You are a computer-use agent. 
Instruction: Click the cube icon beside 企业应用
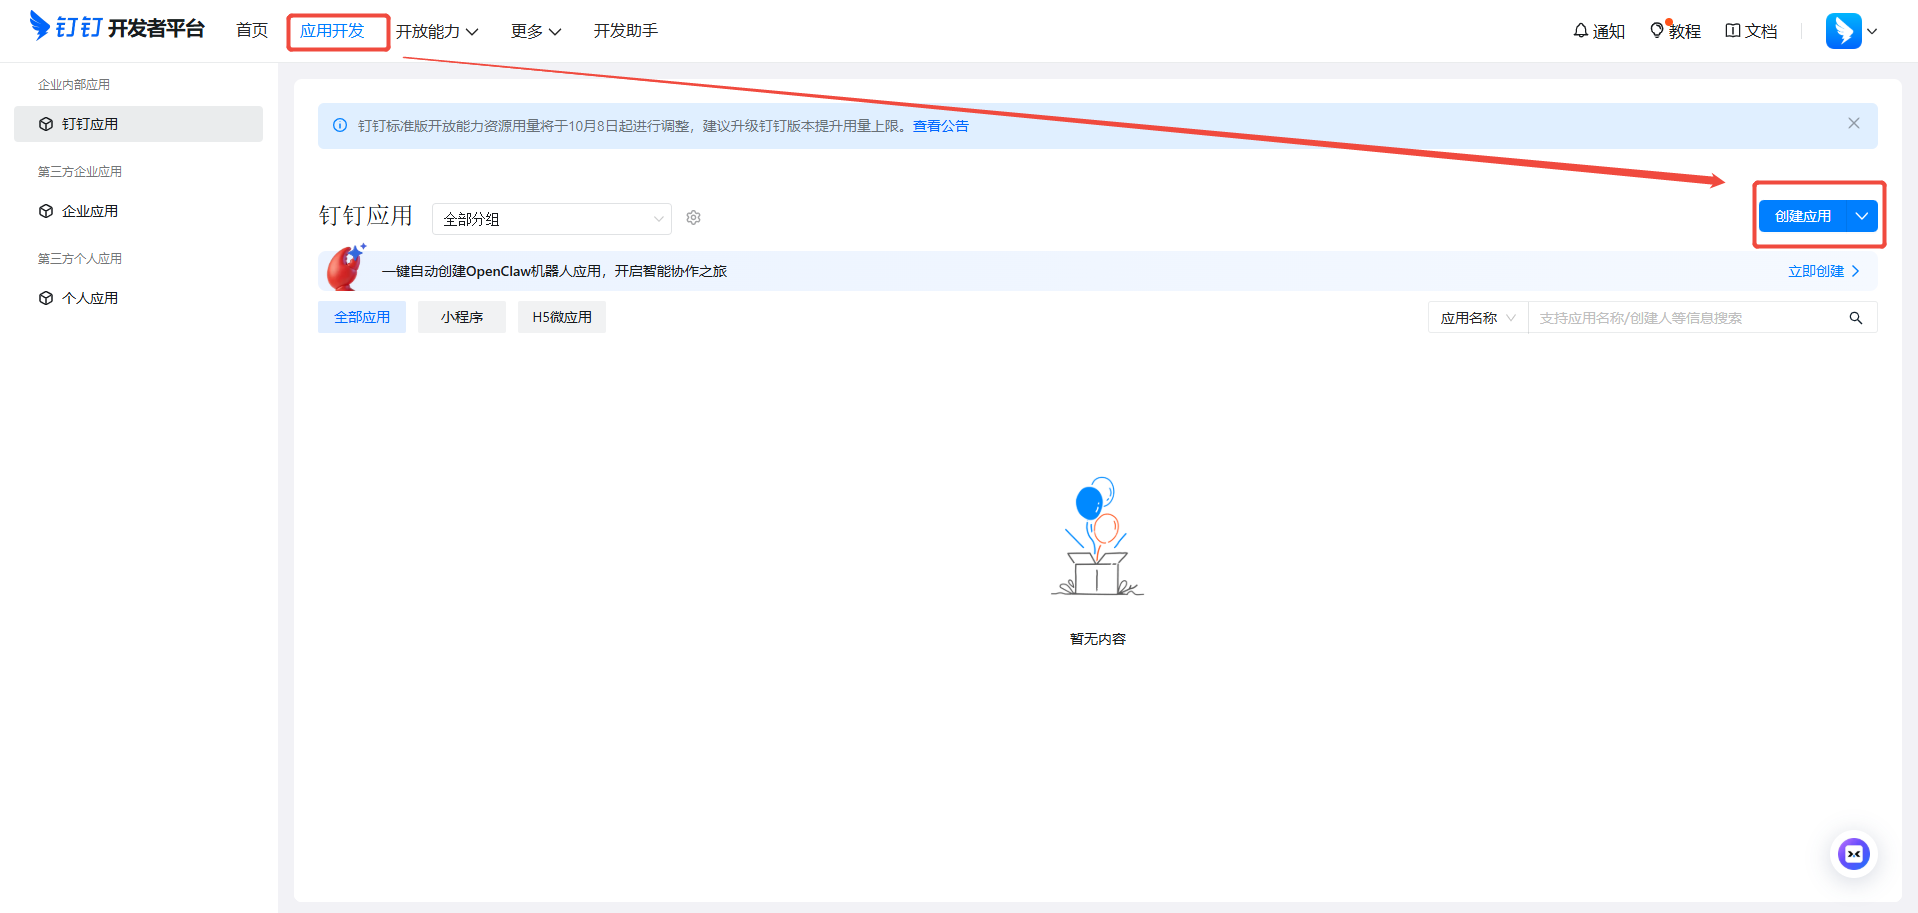[x=46, y=211]
